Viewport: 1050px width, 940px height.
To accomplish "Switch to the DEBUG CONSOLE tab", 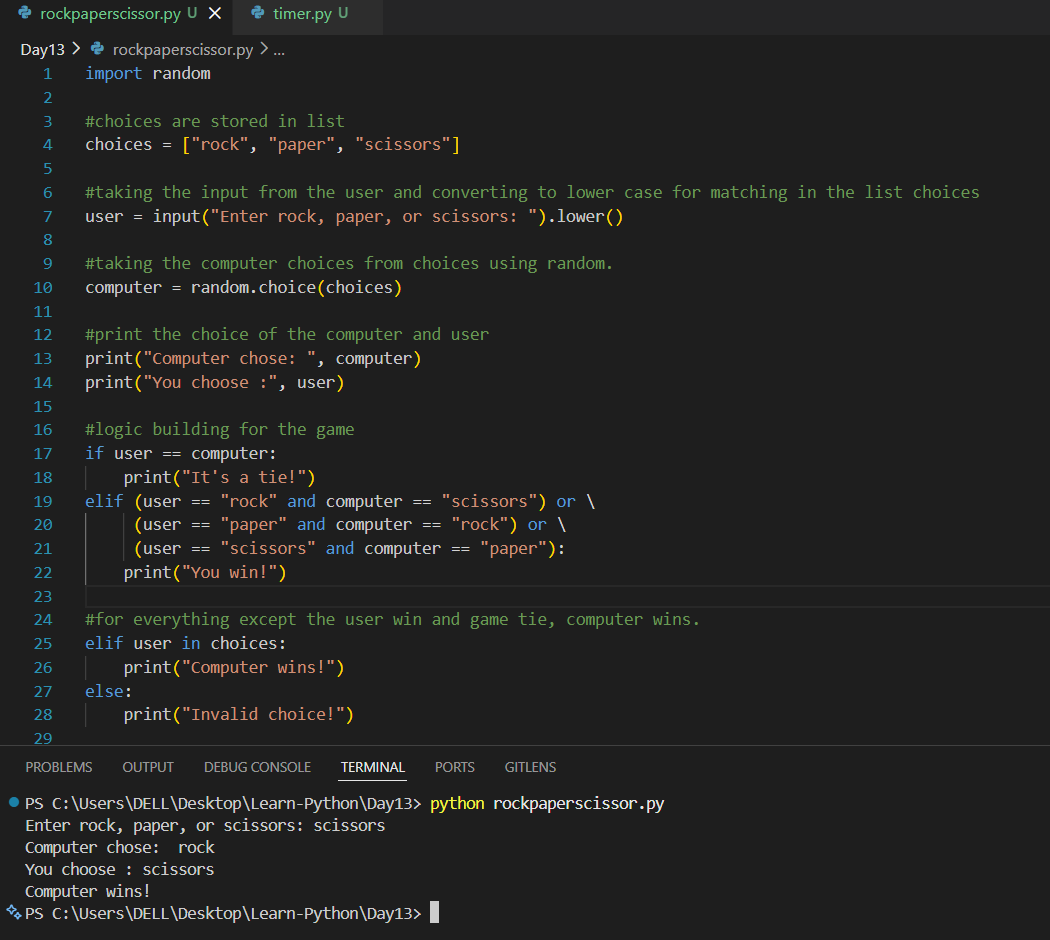I will pyautogui.click(x=257, y=767).
